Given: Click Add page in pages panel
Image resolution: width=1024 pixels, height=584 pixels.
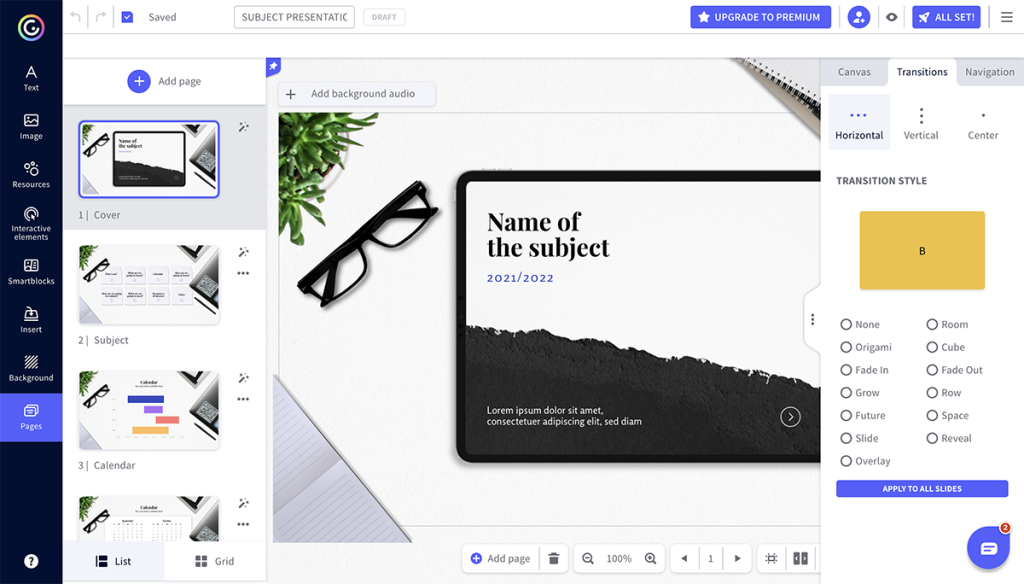Looking at the screenshot, I should coord(165,81).
